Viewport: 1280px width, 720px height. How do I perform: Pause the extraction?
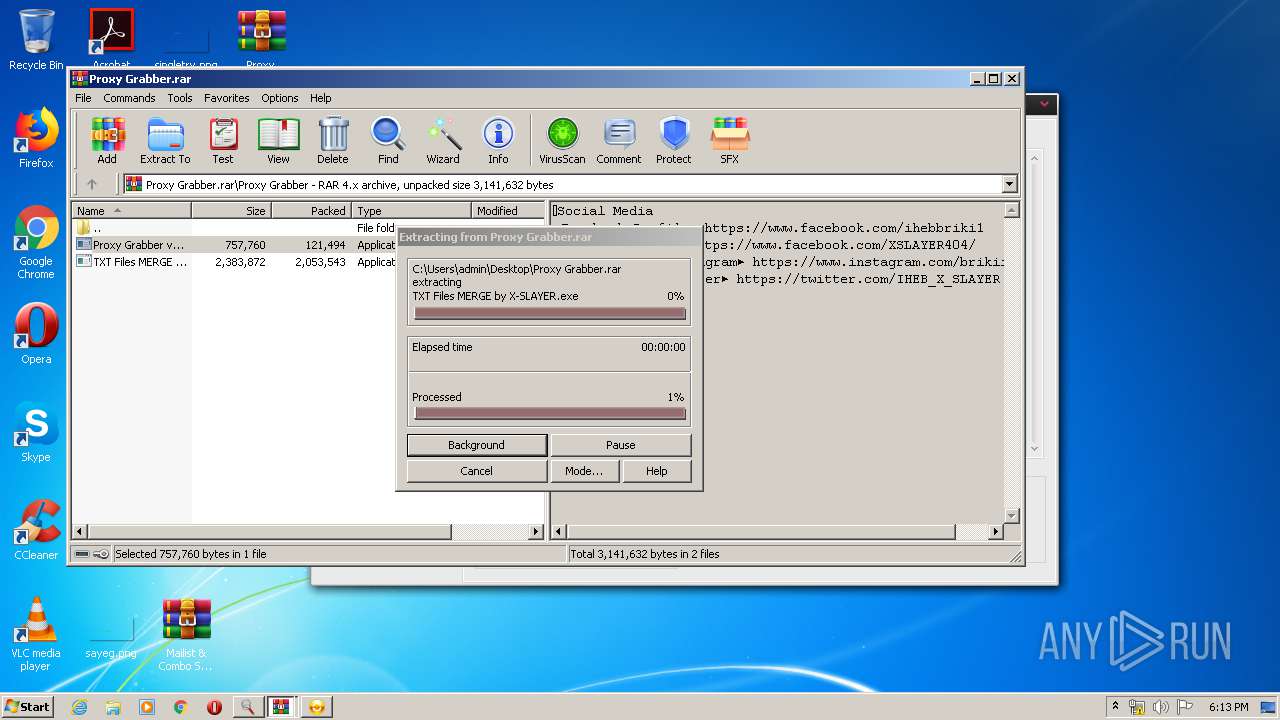pyautogui.click(x=621, y=445)
